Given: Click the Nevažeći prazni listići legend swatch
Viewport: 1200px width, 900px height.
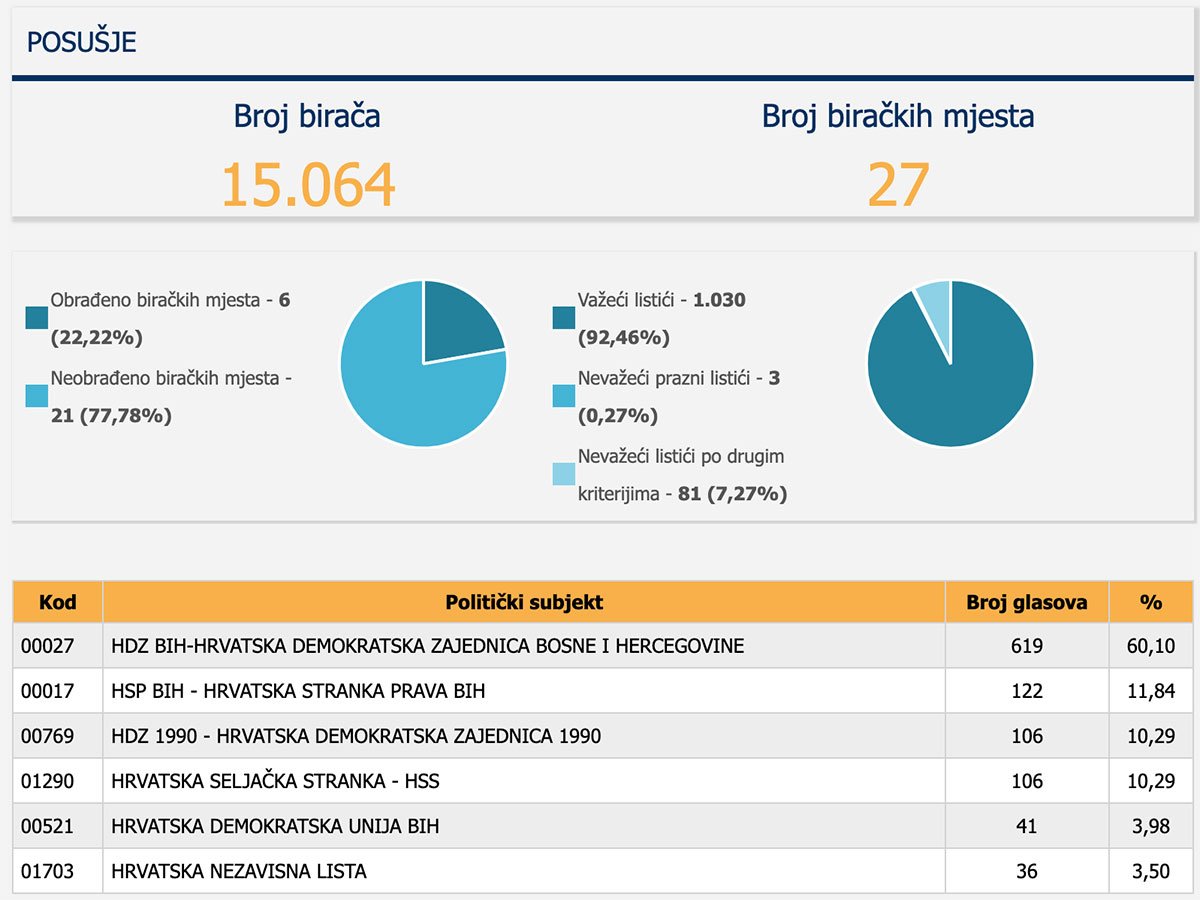Looking at the screenshot, I should (x=564, y=396).
